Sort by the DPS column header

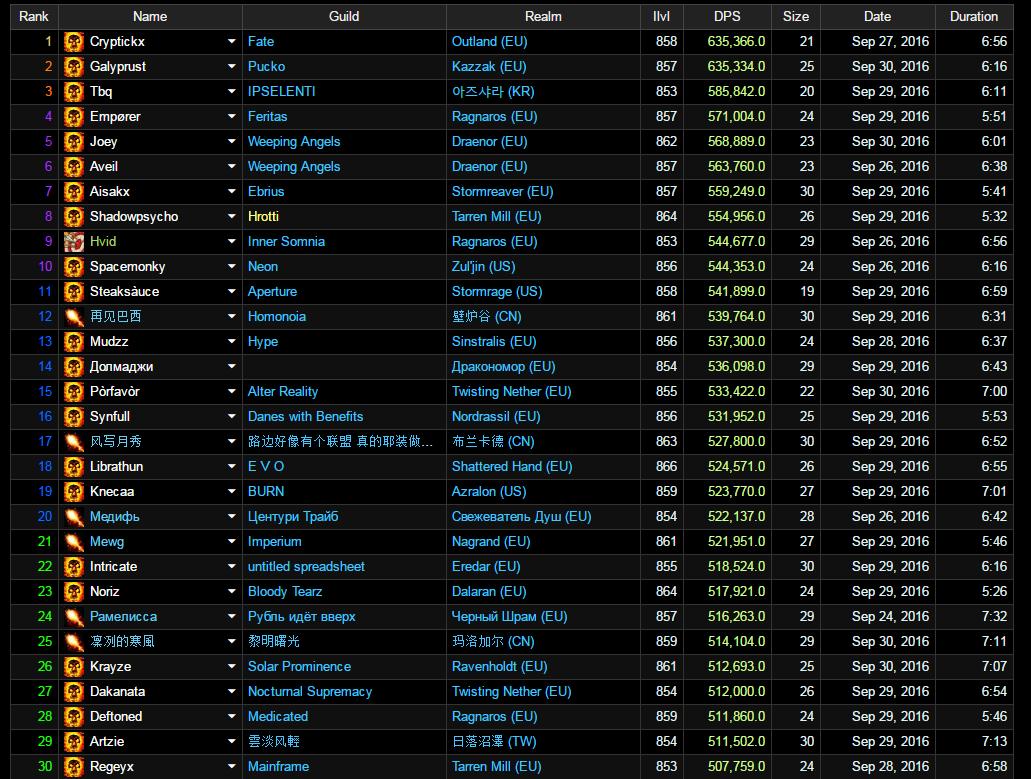tap(727, 16)
